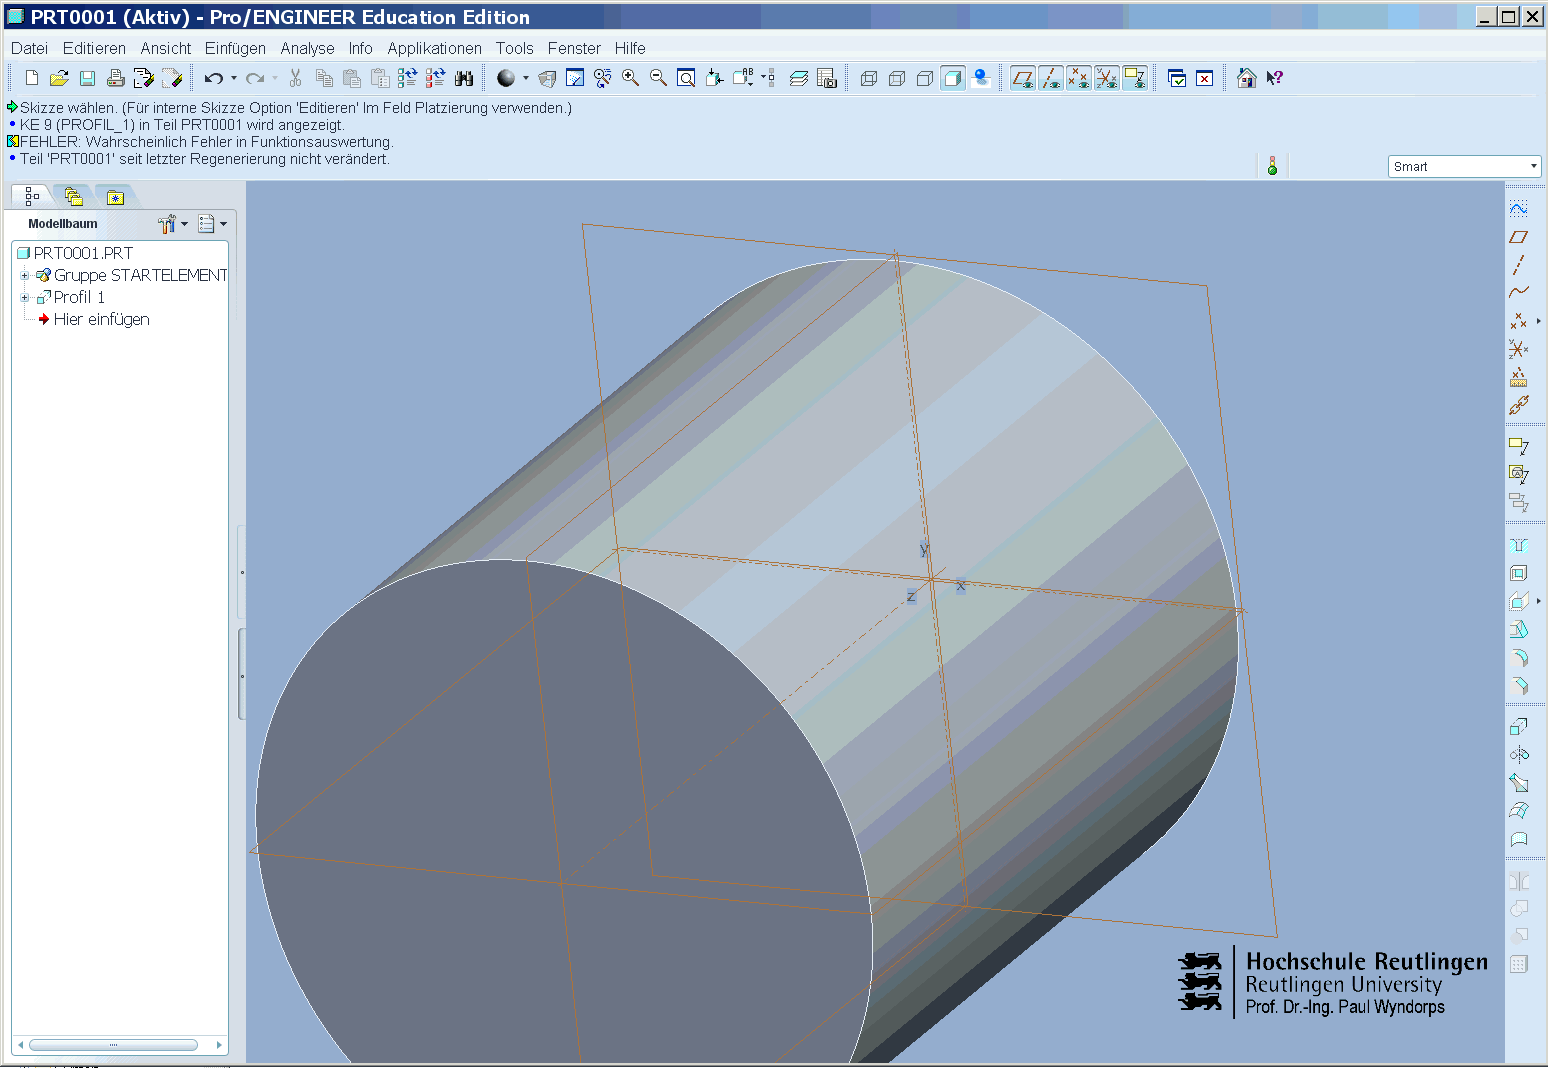
Task: Expand the Gruppe STARTELEMENT node
Action: click(24, 275)
